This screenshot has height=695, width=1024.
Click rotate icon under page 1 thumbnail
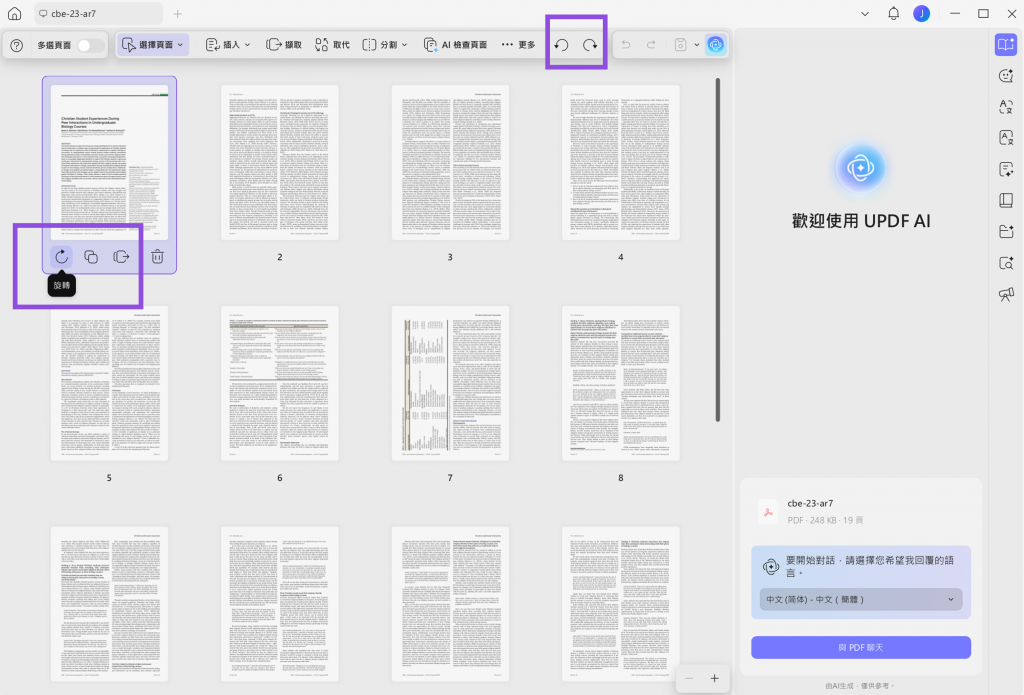[61, 257]
